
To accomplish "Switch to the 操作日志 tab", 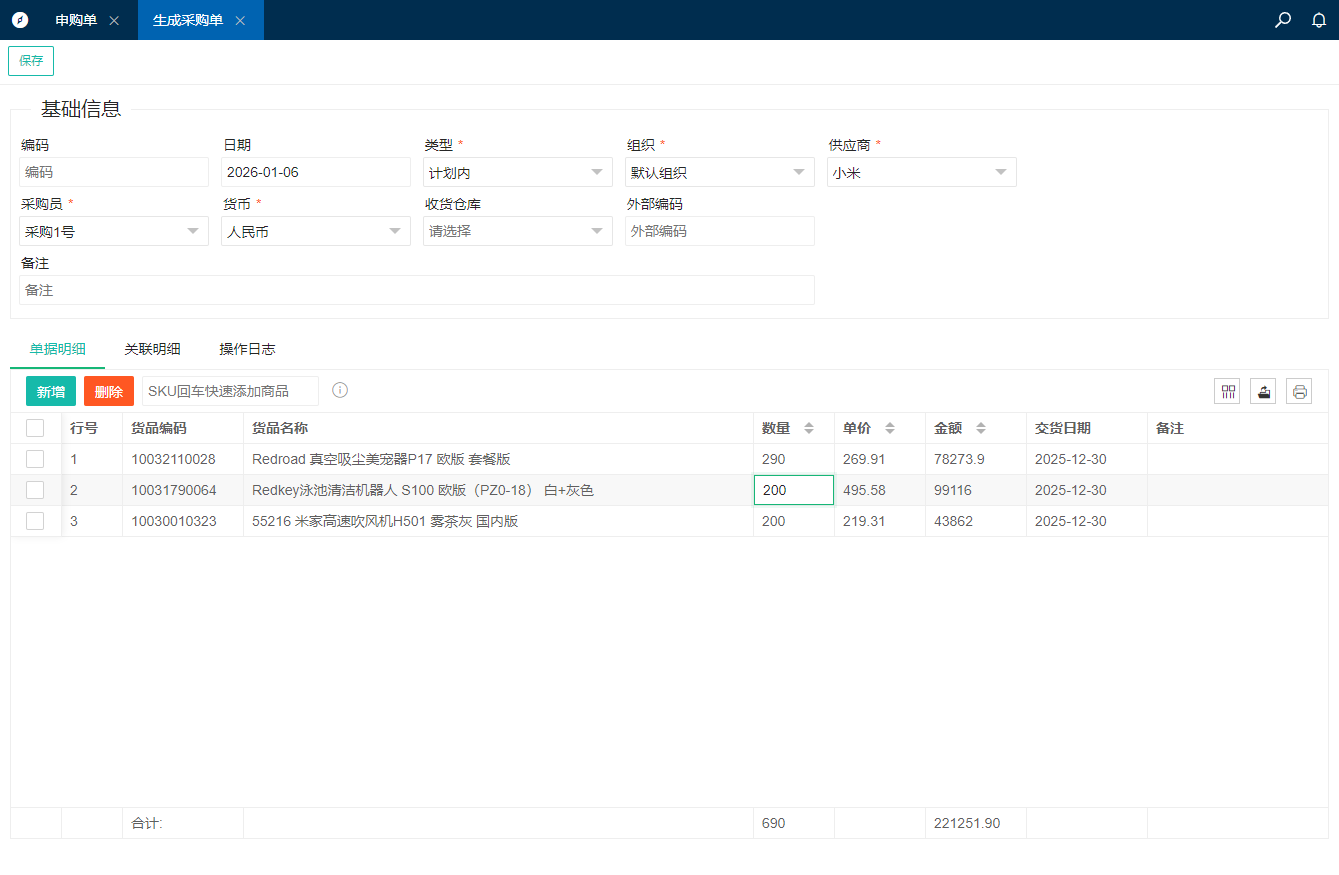I will click(247, 349).
